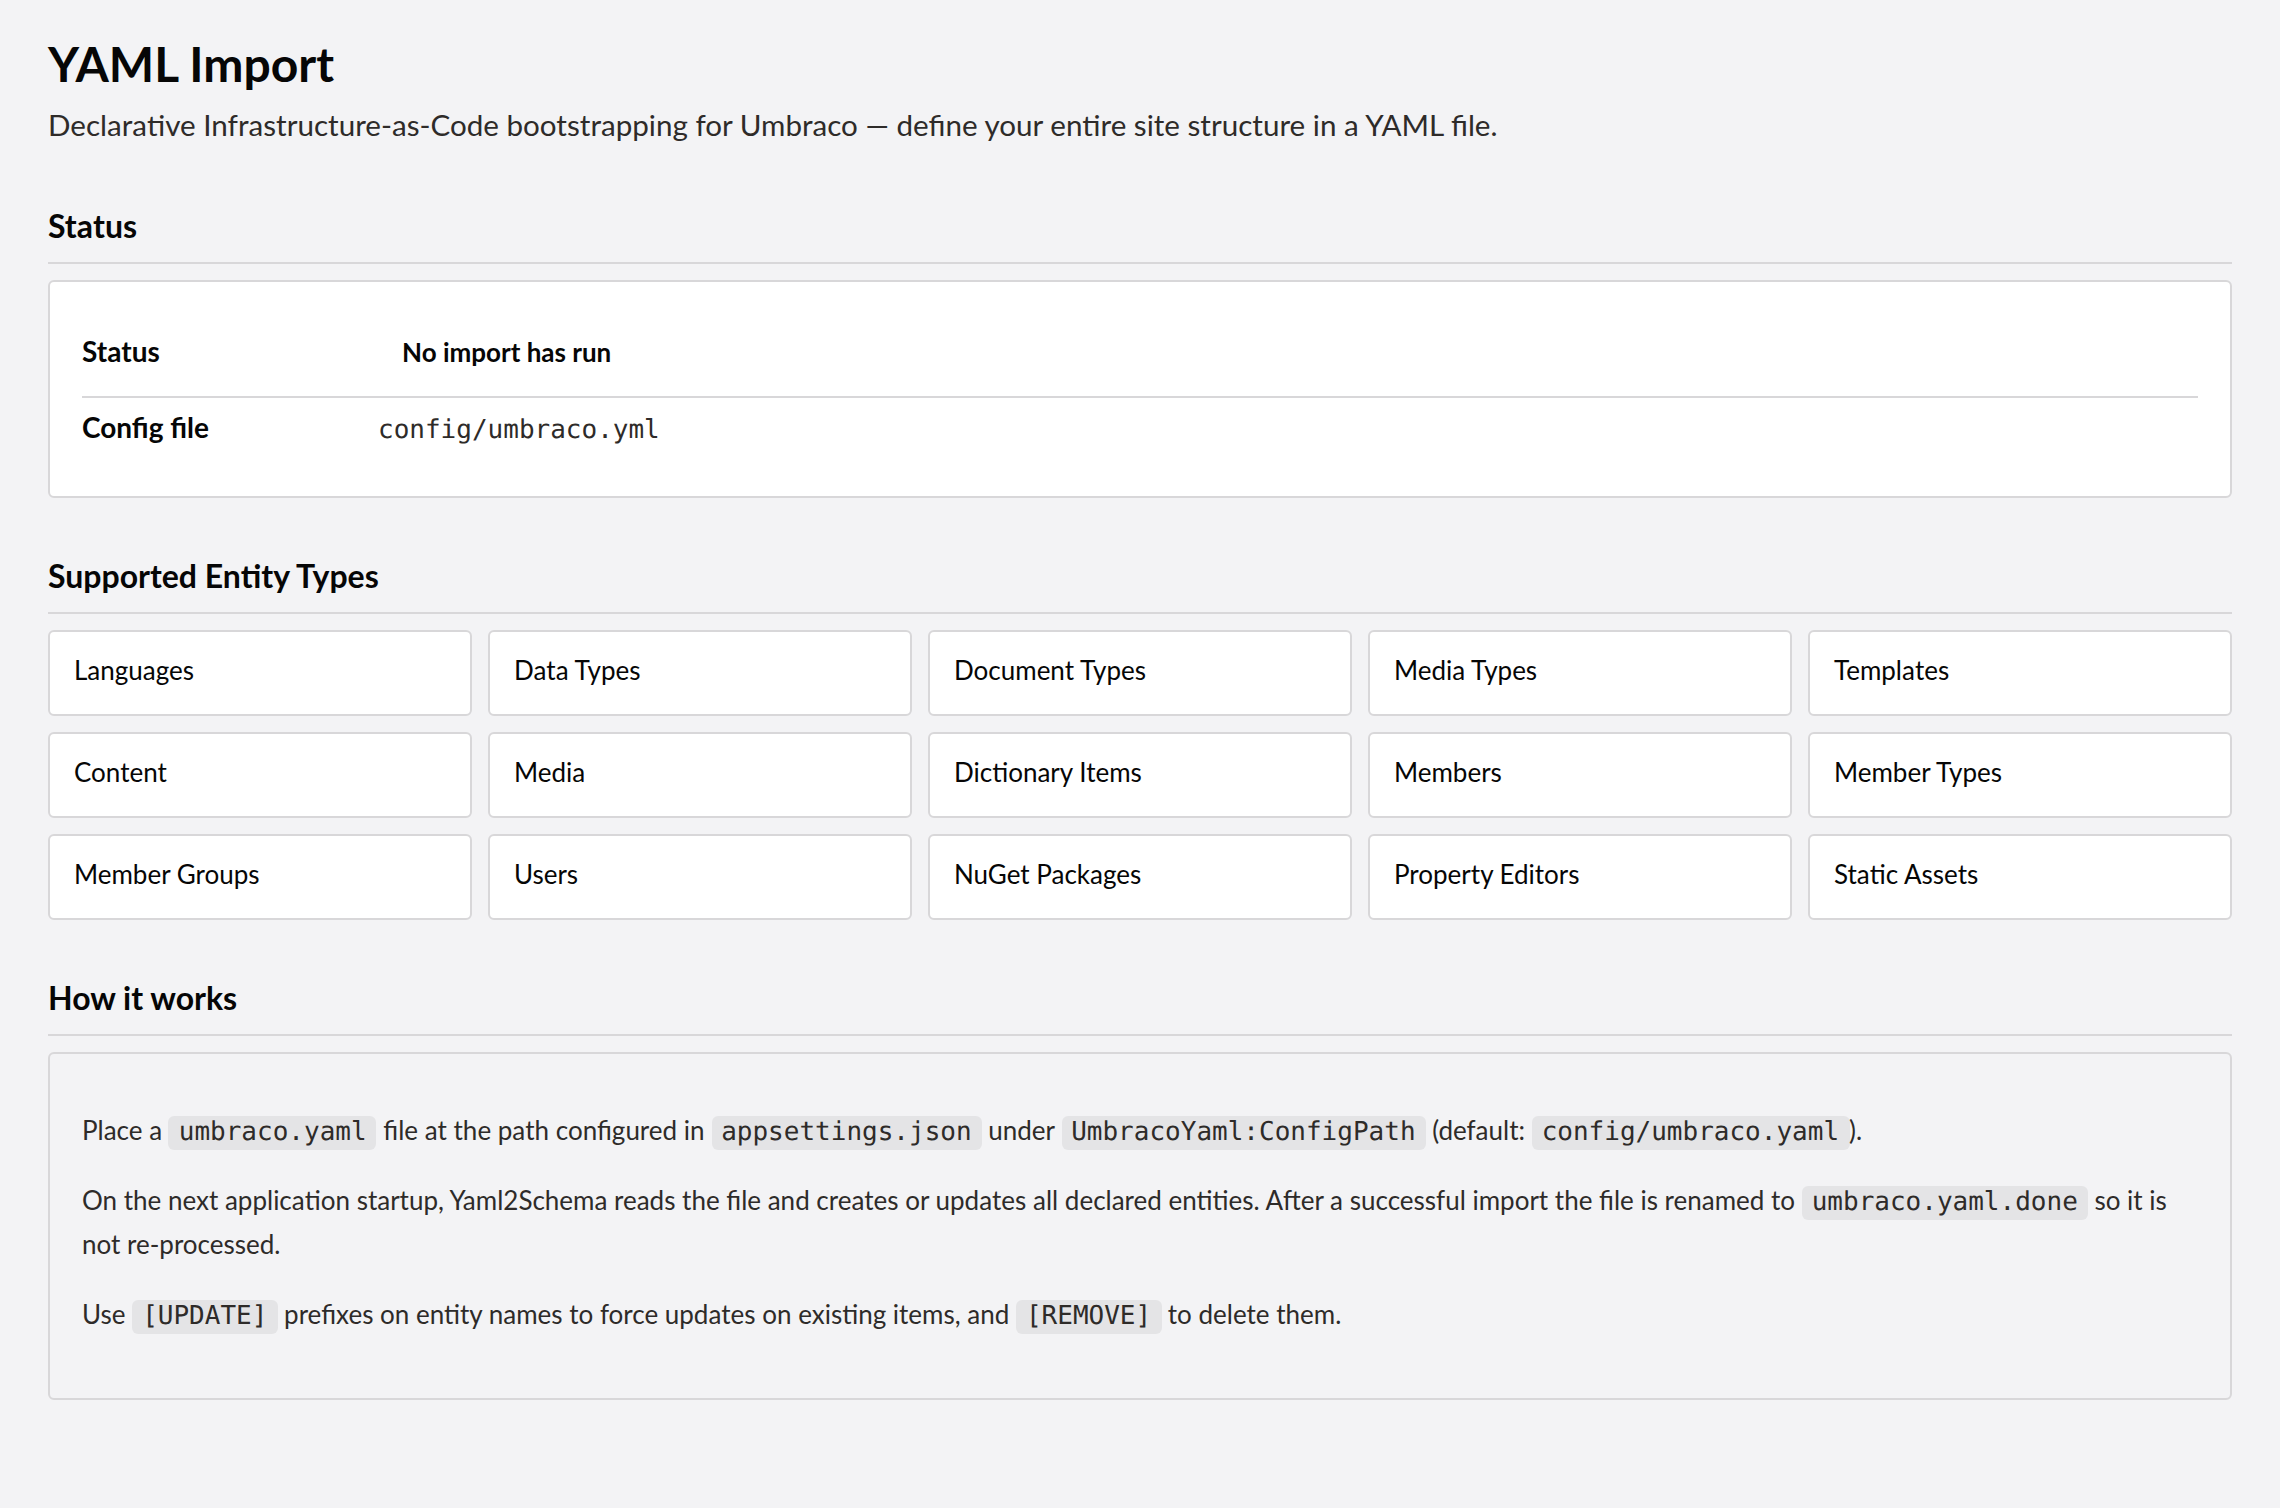Click the Status section heading
Viewport: 2280px width, 1508px height.
(92, 227)
